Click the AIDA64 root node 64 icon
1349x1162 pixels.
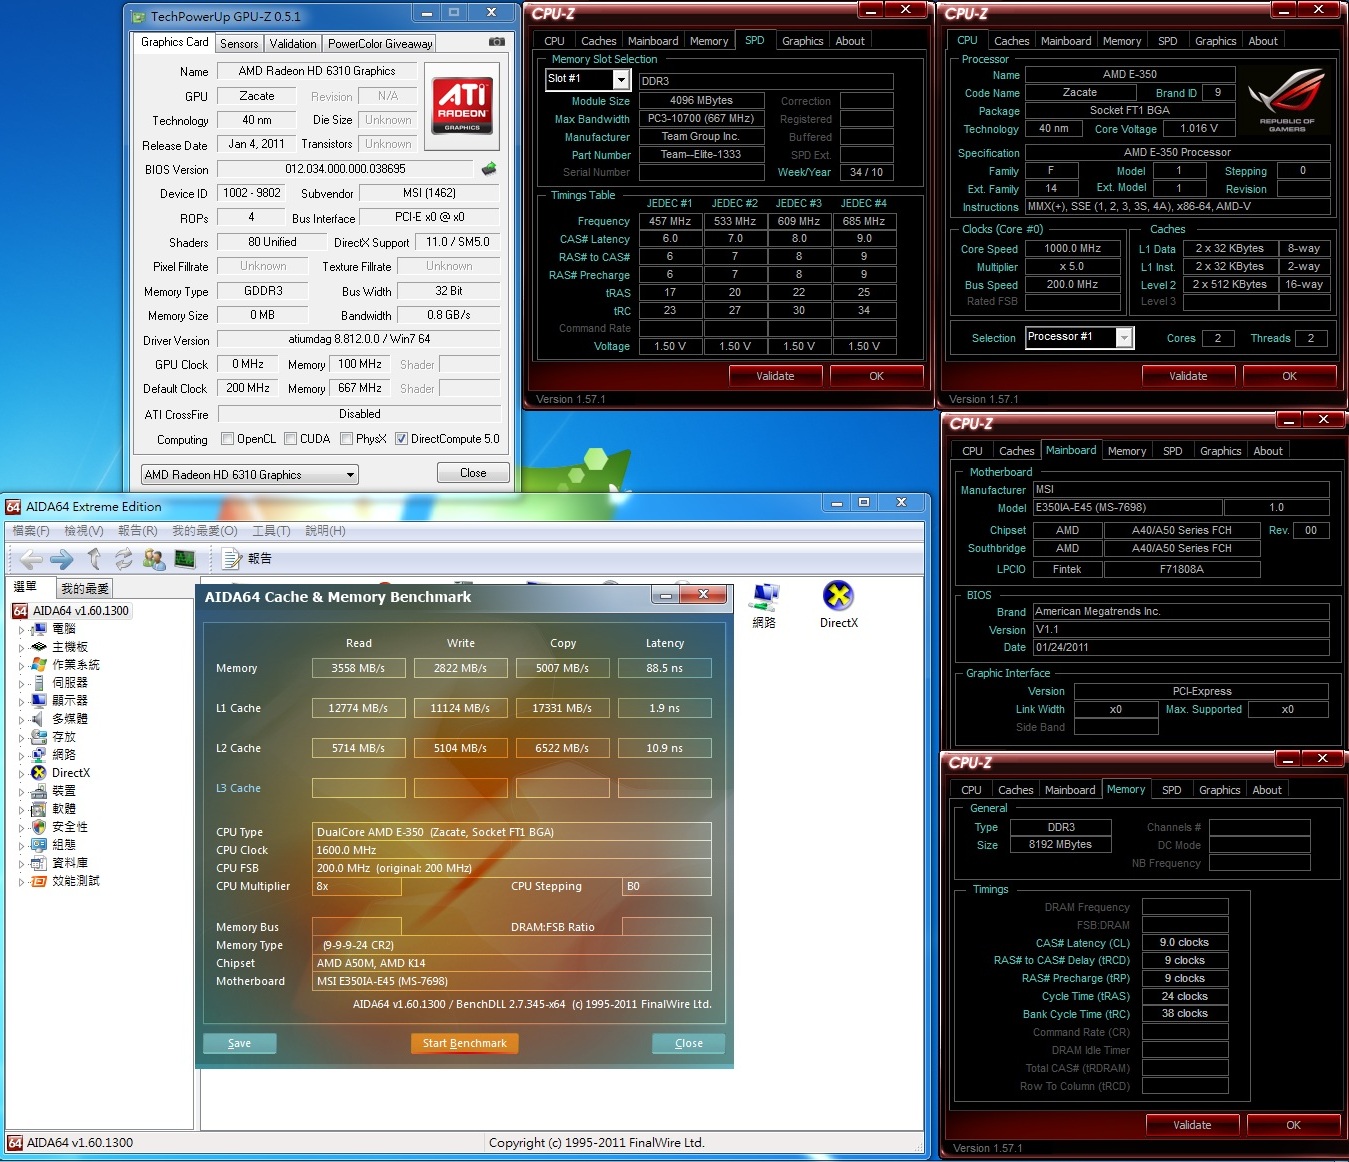pos(20,611)
